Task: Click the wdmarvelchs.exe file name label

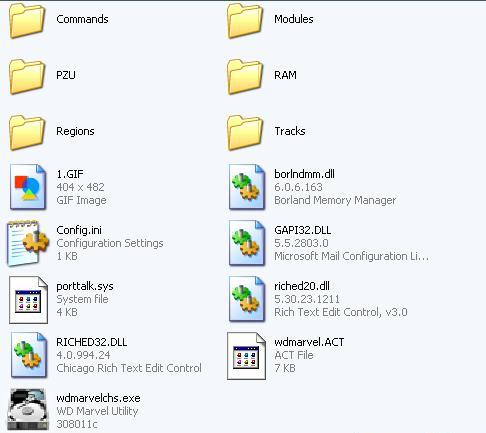Action: 98,398
